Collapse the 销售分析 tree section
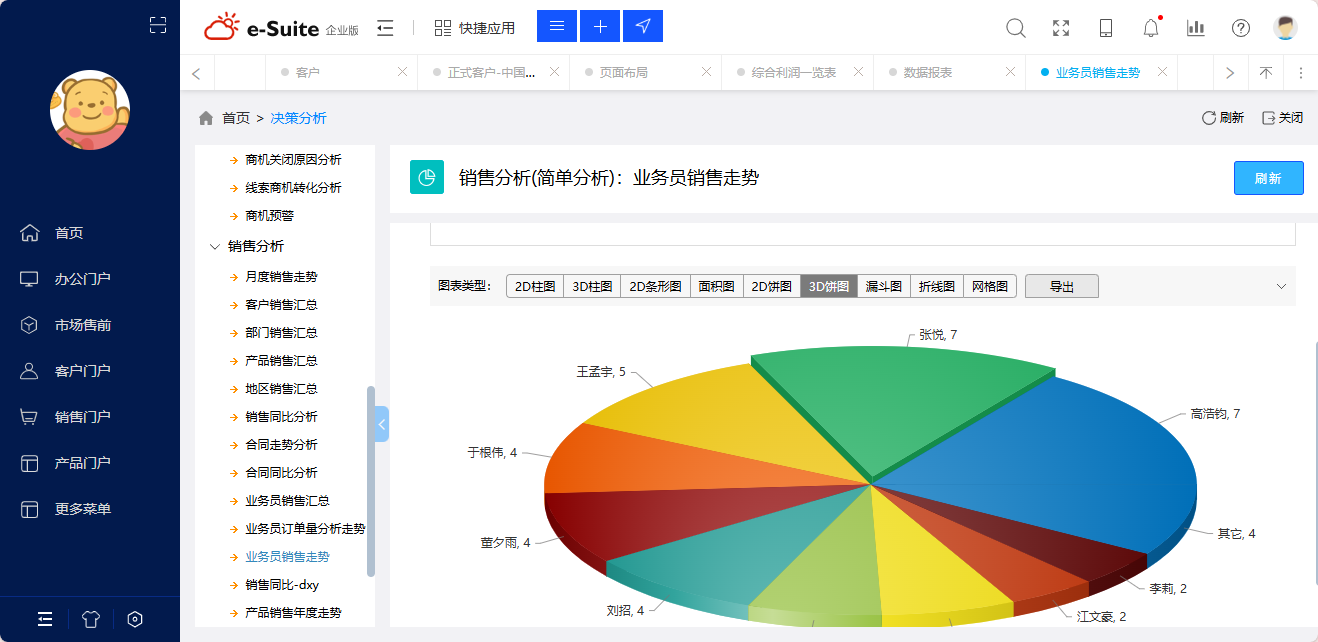This screenshot has width=1318, height=642. tap(216, 245)
